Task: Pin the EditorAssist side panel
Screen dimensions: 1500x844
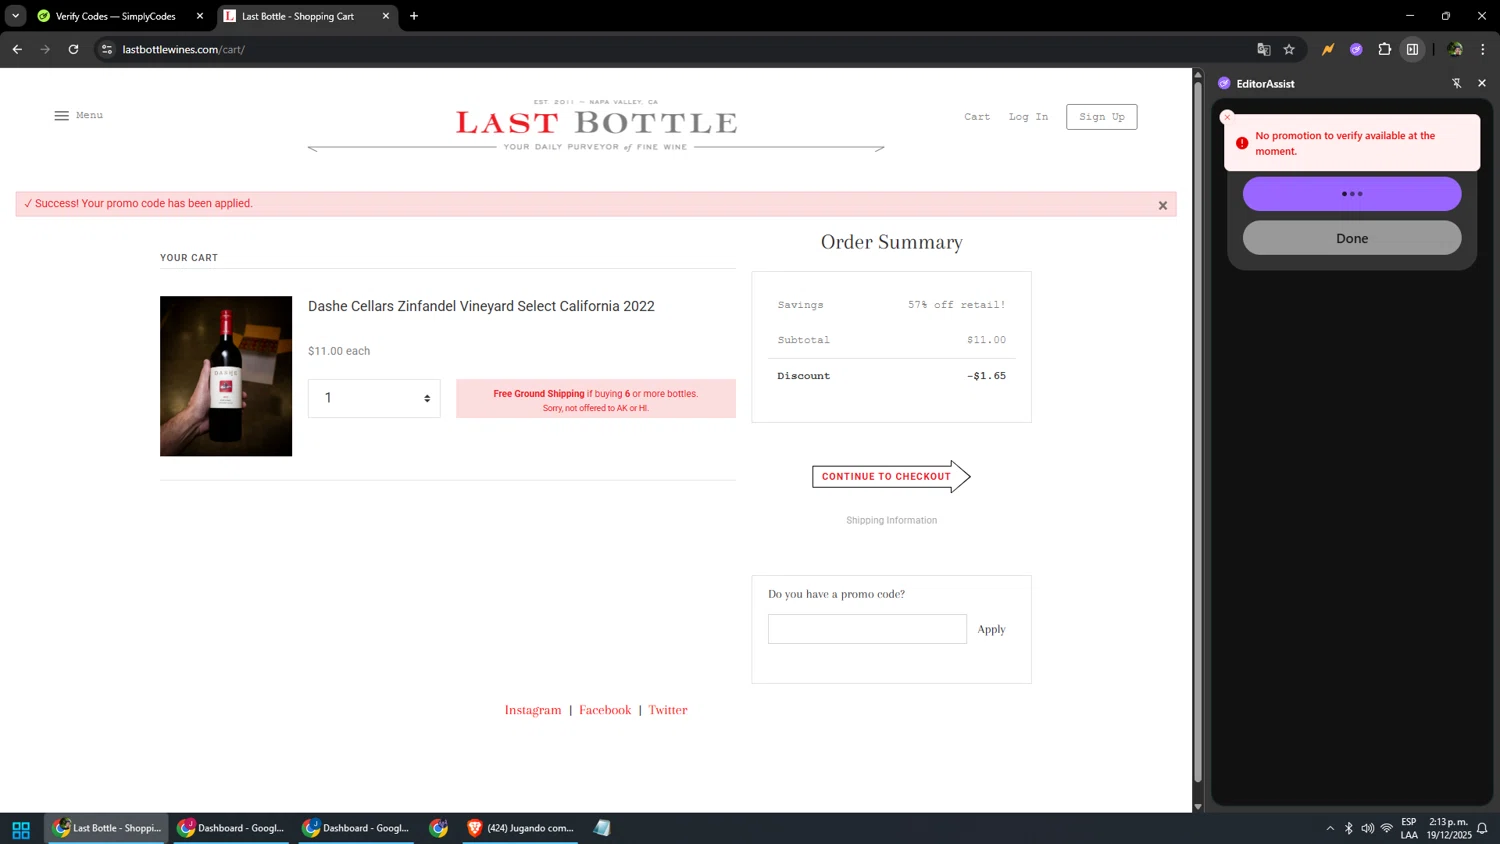Action: tap(1456, 84)
